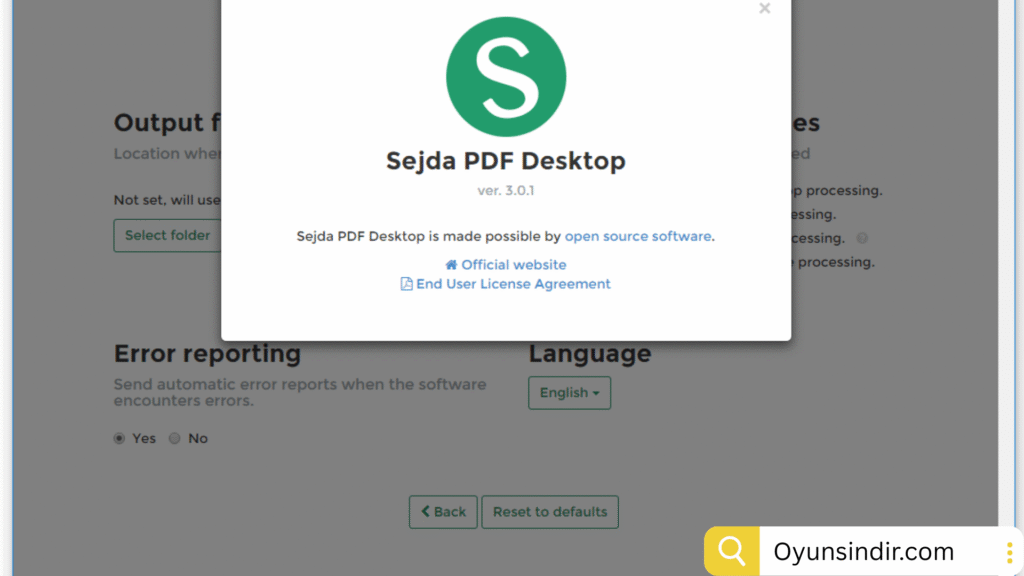Click the Sejda PDF Desktop title

[x=505, y=161]
